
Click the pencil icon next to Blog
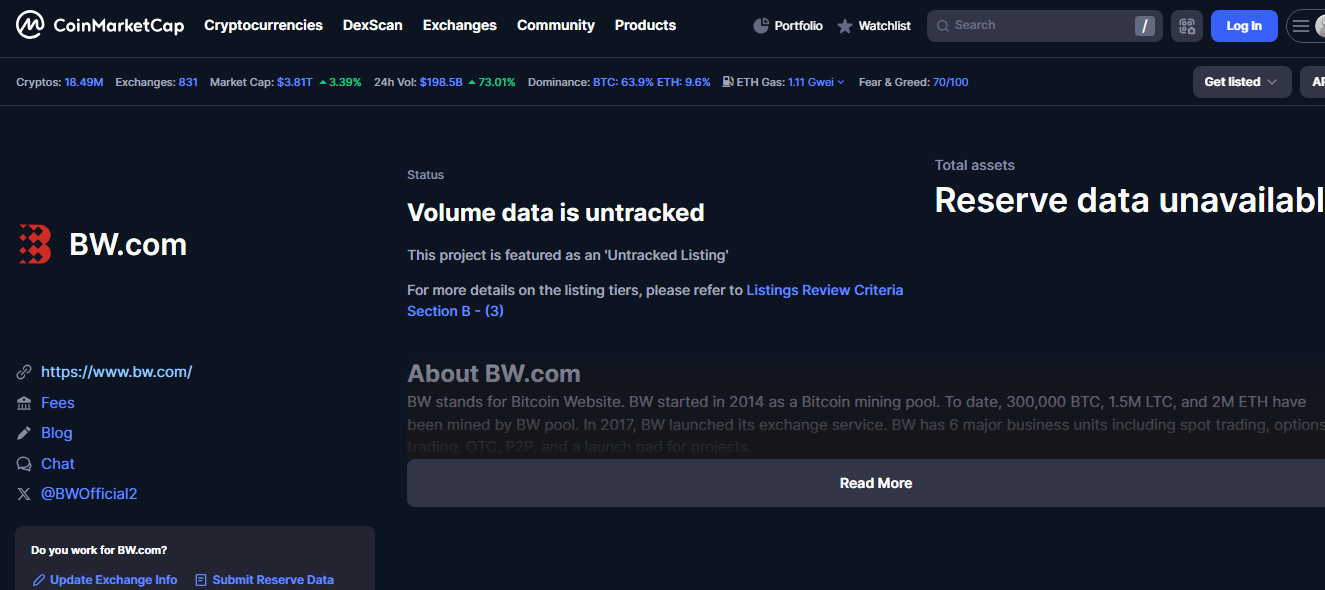click(x=24, y=433)
